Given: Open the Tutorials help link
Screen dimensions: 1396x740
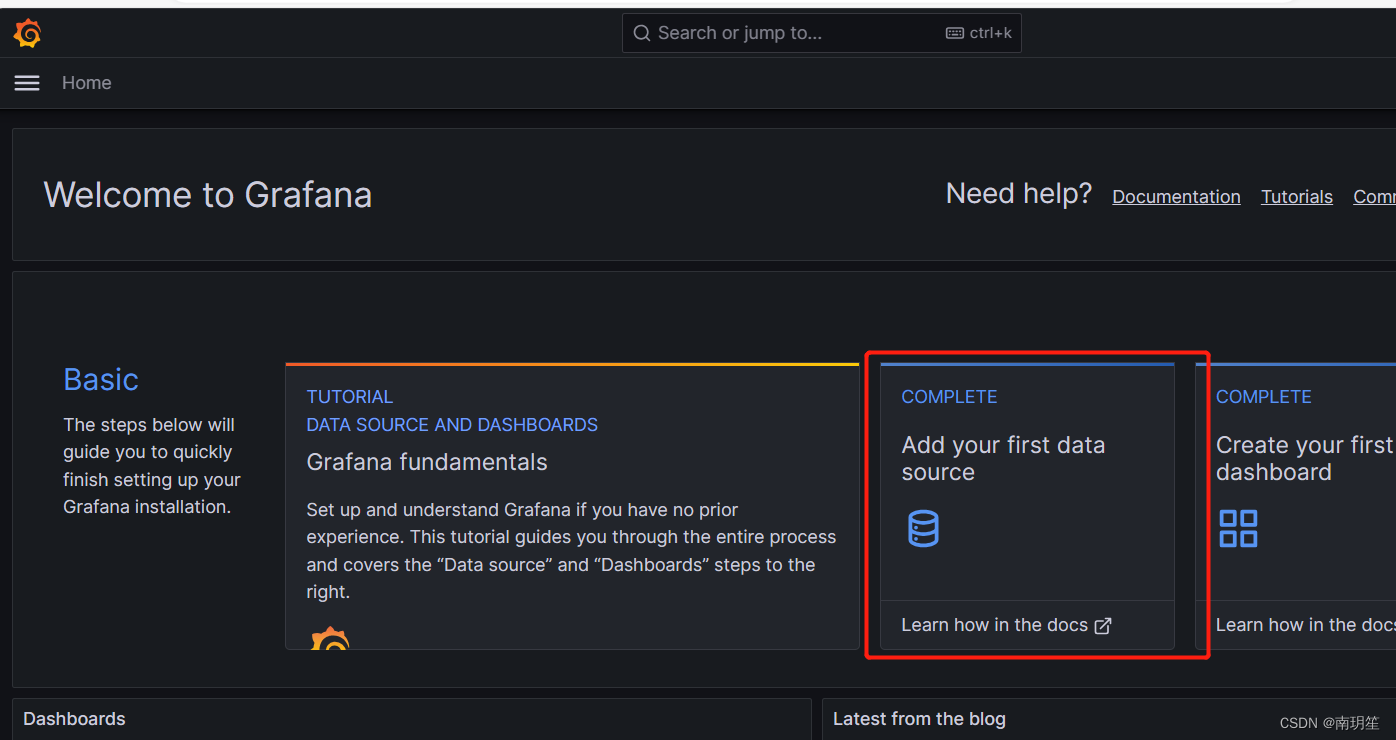Looking at the screenshot, I should [x=1297, y=196].
